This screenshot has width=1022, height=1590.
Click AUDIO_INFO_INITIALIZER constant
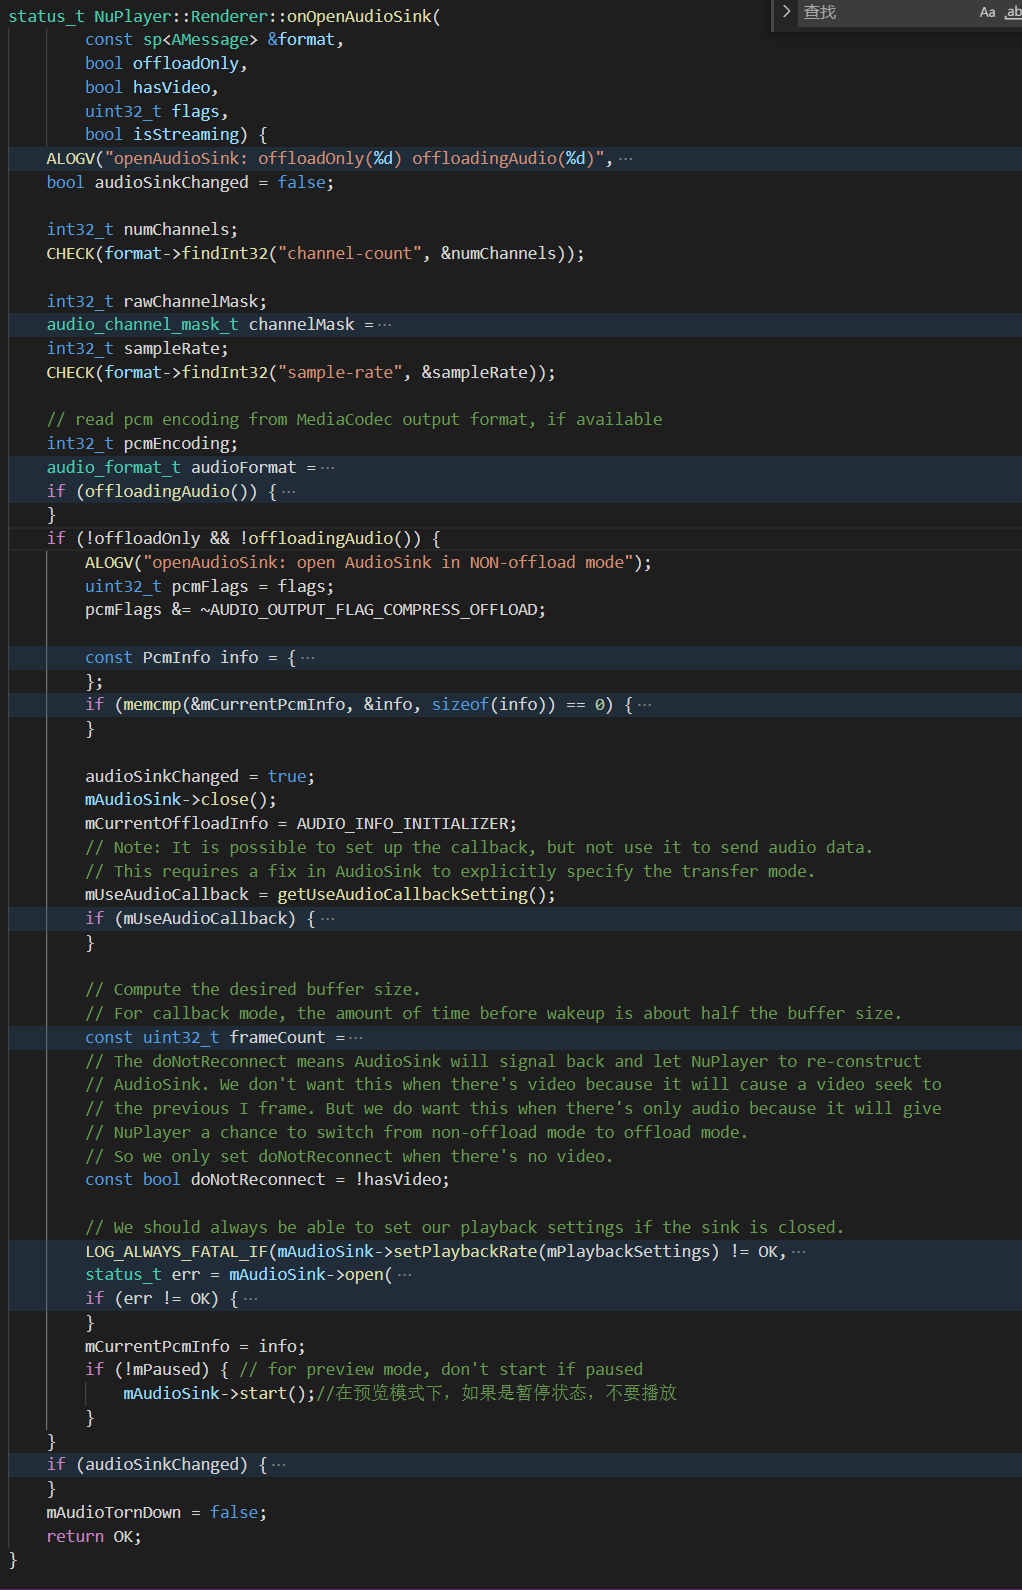402,824
